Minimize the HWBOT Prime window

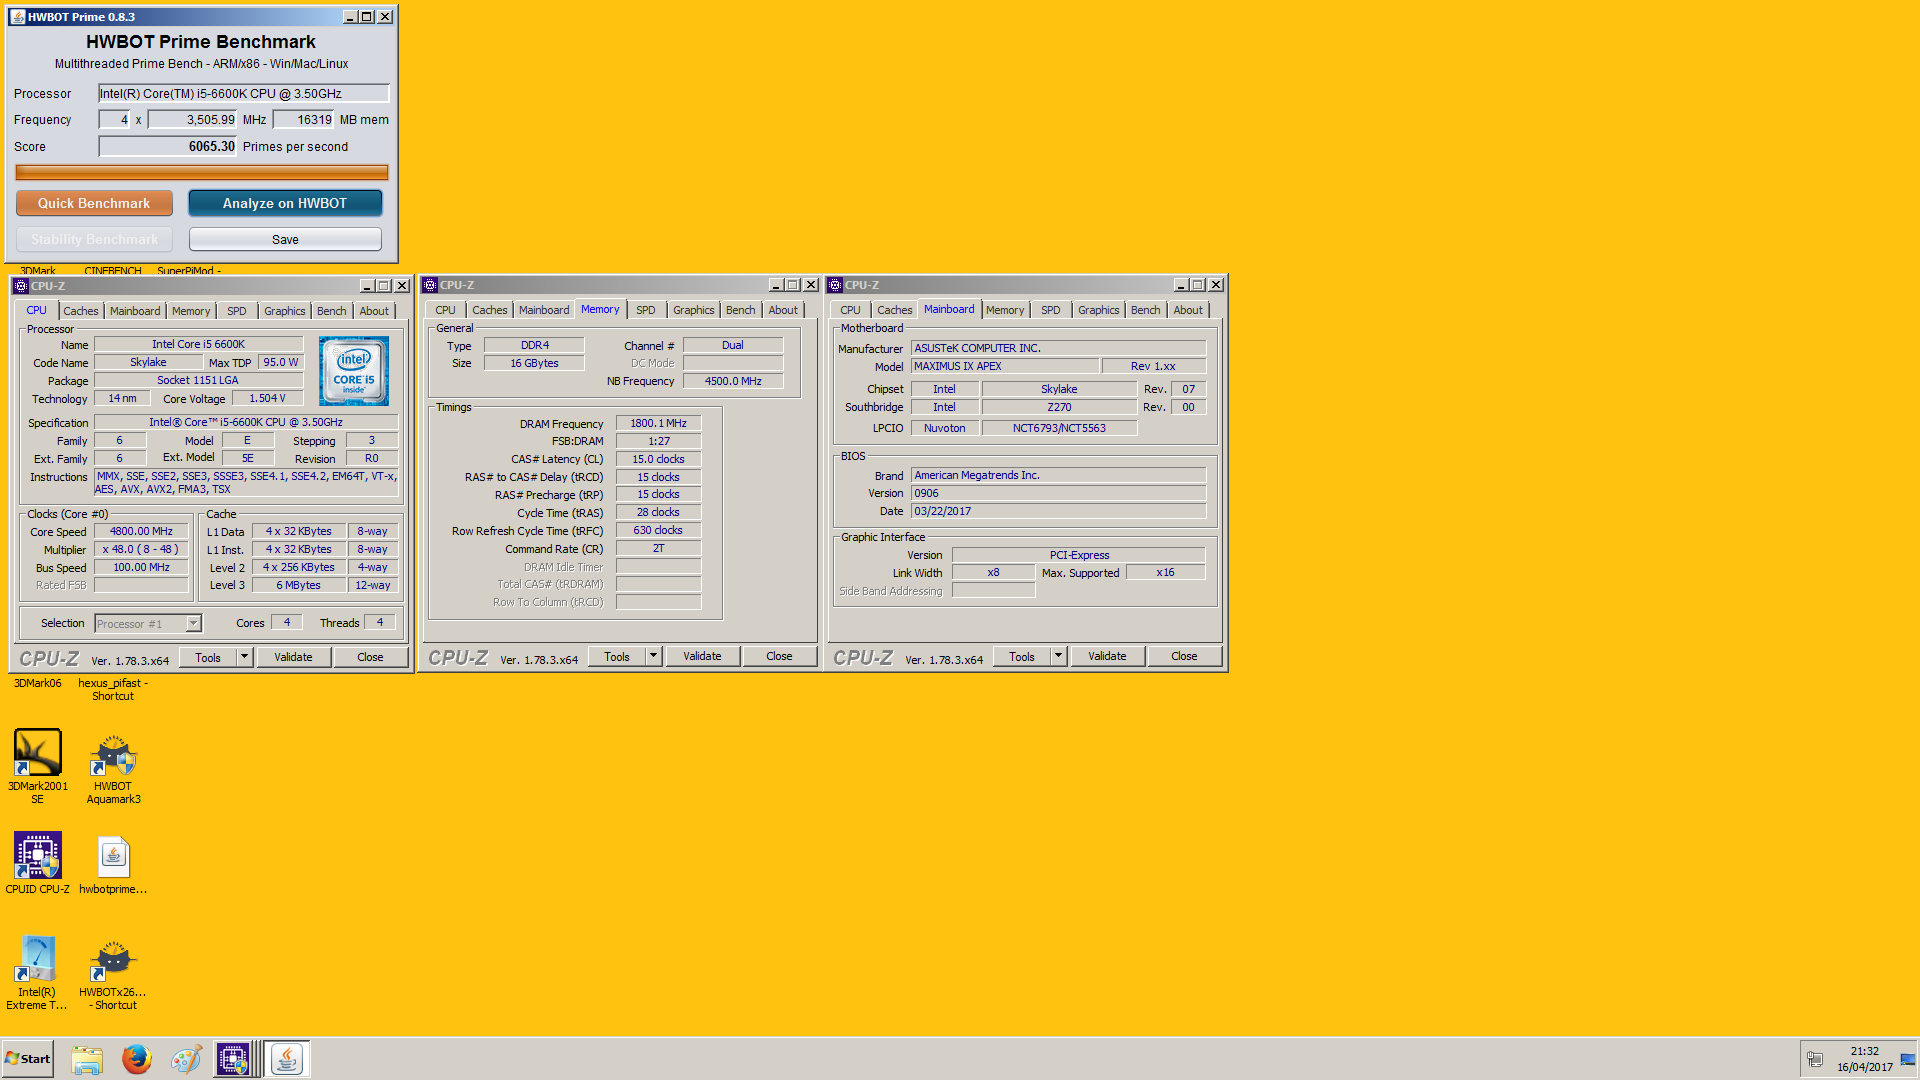pyautogui.click(x=350, y=17)
